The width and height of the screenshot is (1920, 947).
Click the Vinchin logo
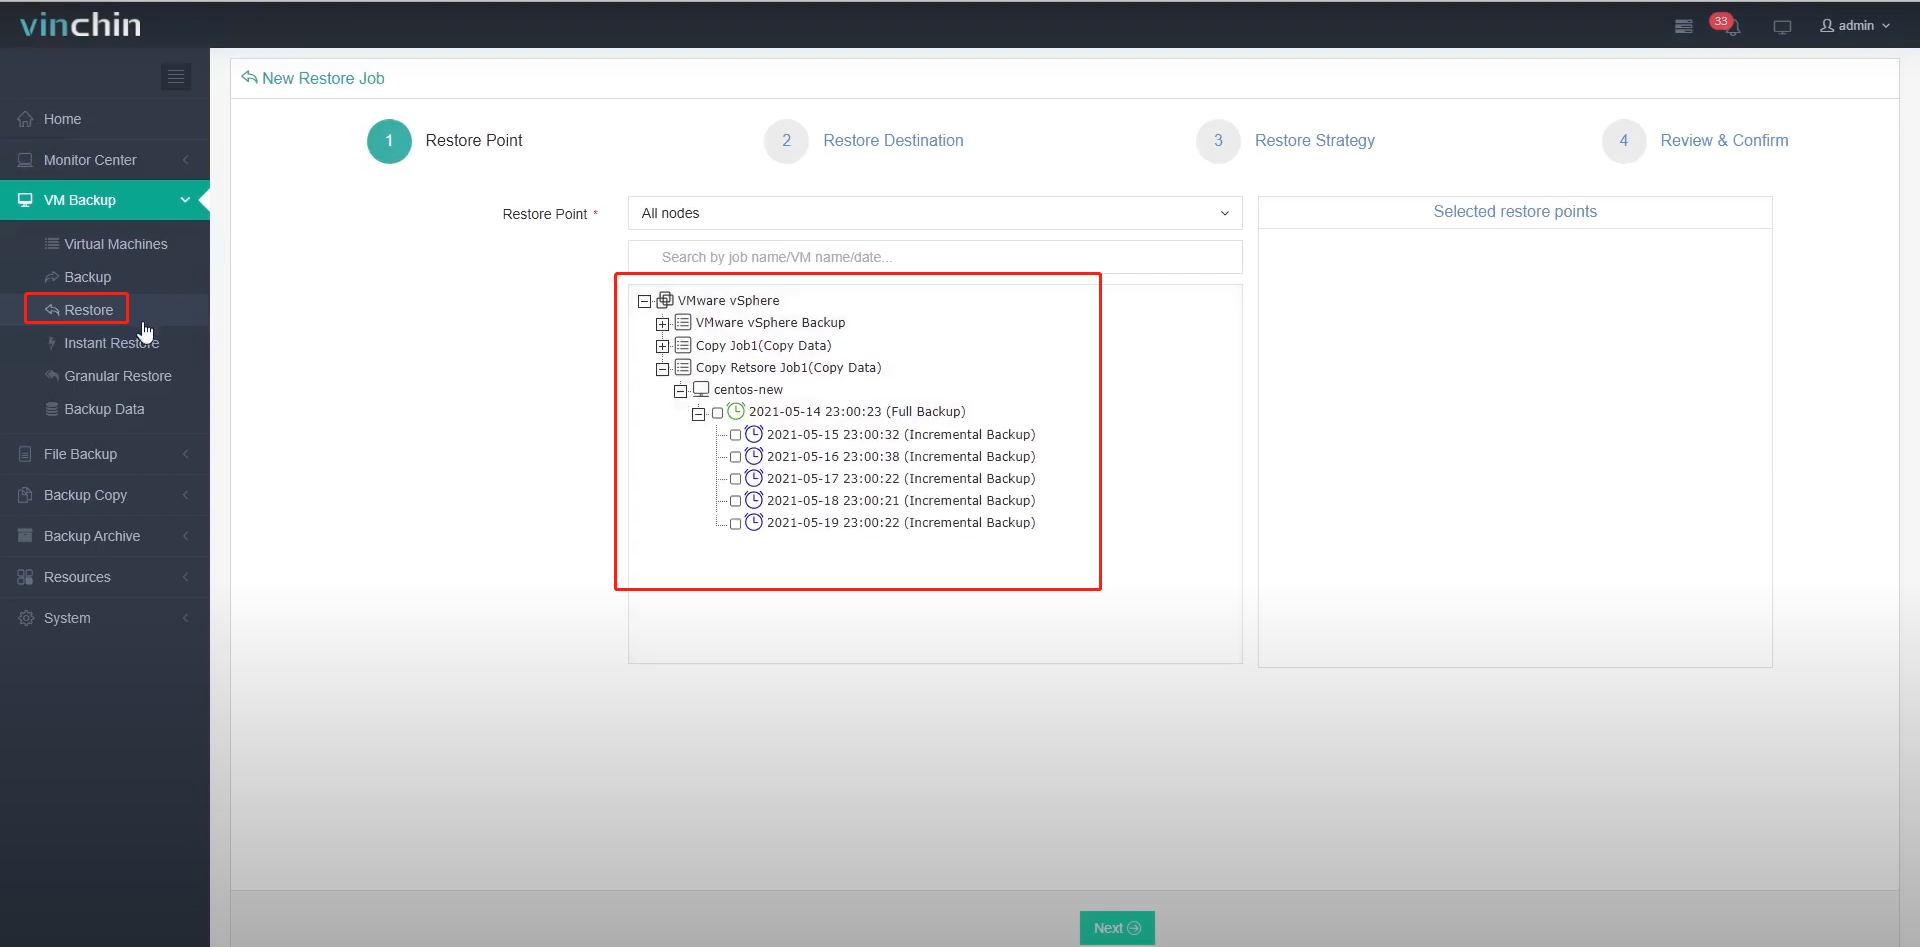(81, 24)
